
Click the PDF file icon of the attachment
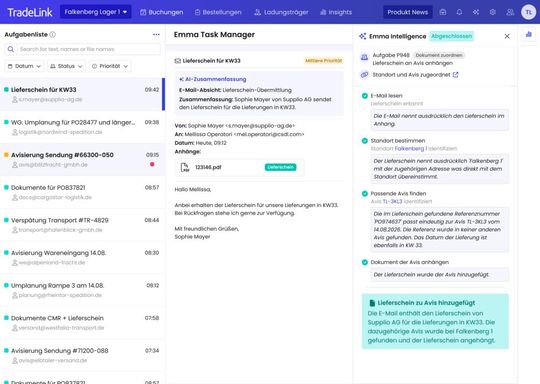click(x=185, y=167)
